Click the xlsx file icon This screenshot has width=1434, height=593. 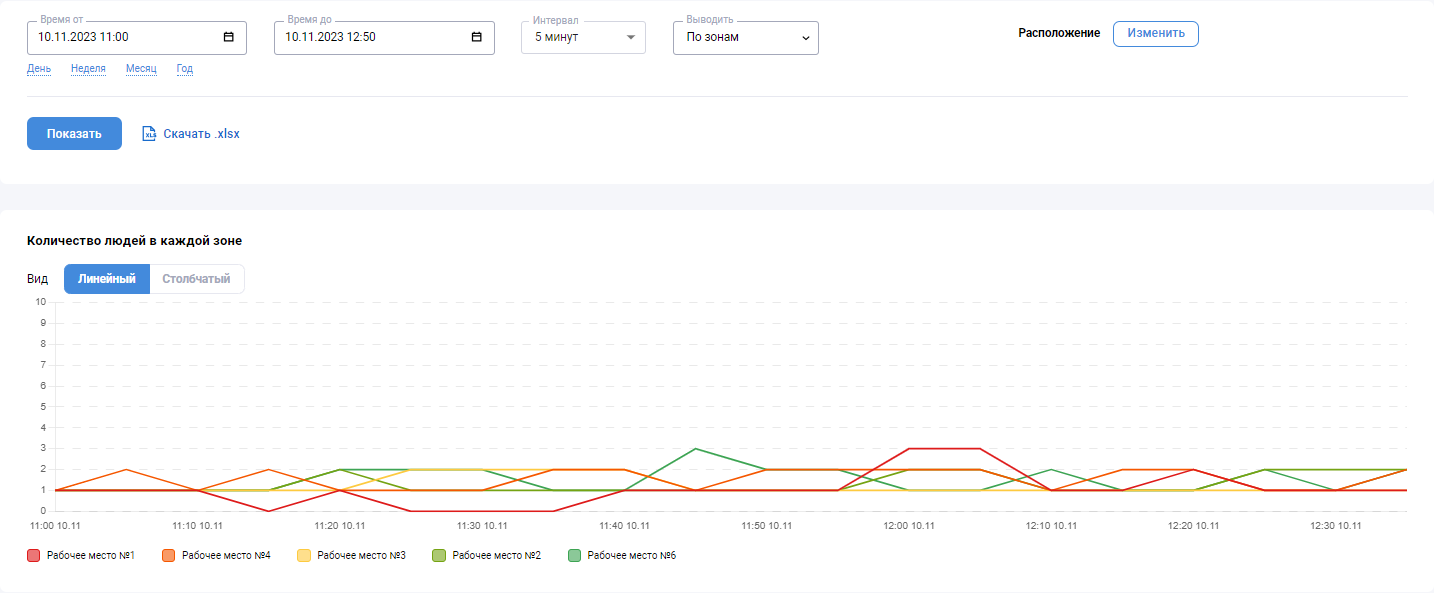click(149, 134)
